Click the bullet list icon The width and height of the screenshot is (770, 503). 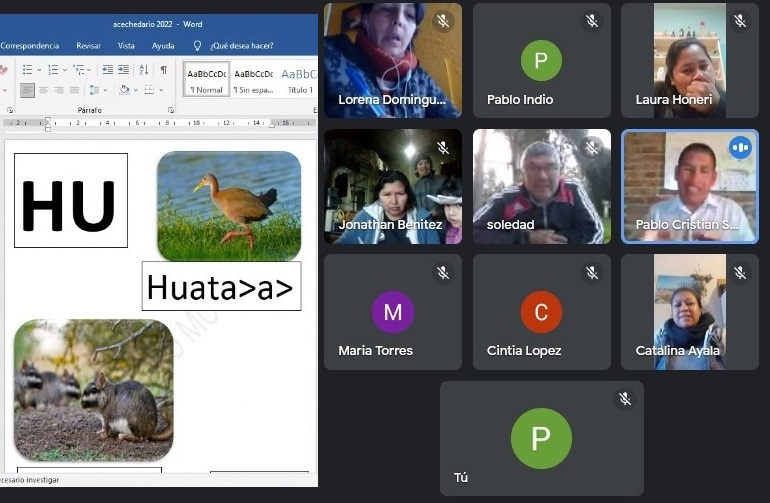27,70
